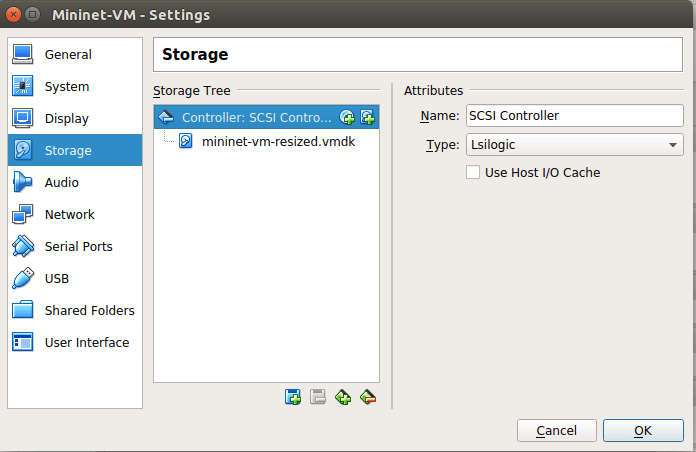Select the SCSI Controller tree row

click(x=255, y=117)
